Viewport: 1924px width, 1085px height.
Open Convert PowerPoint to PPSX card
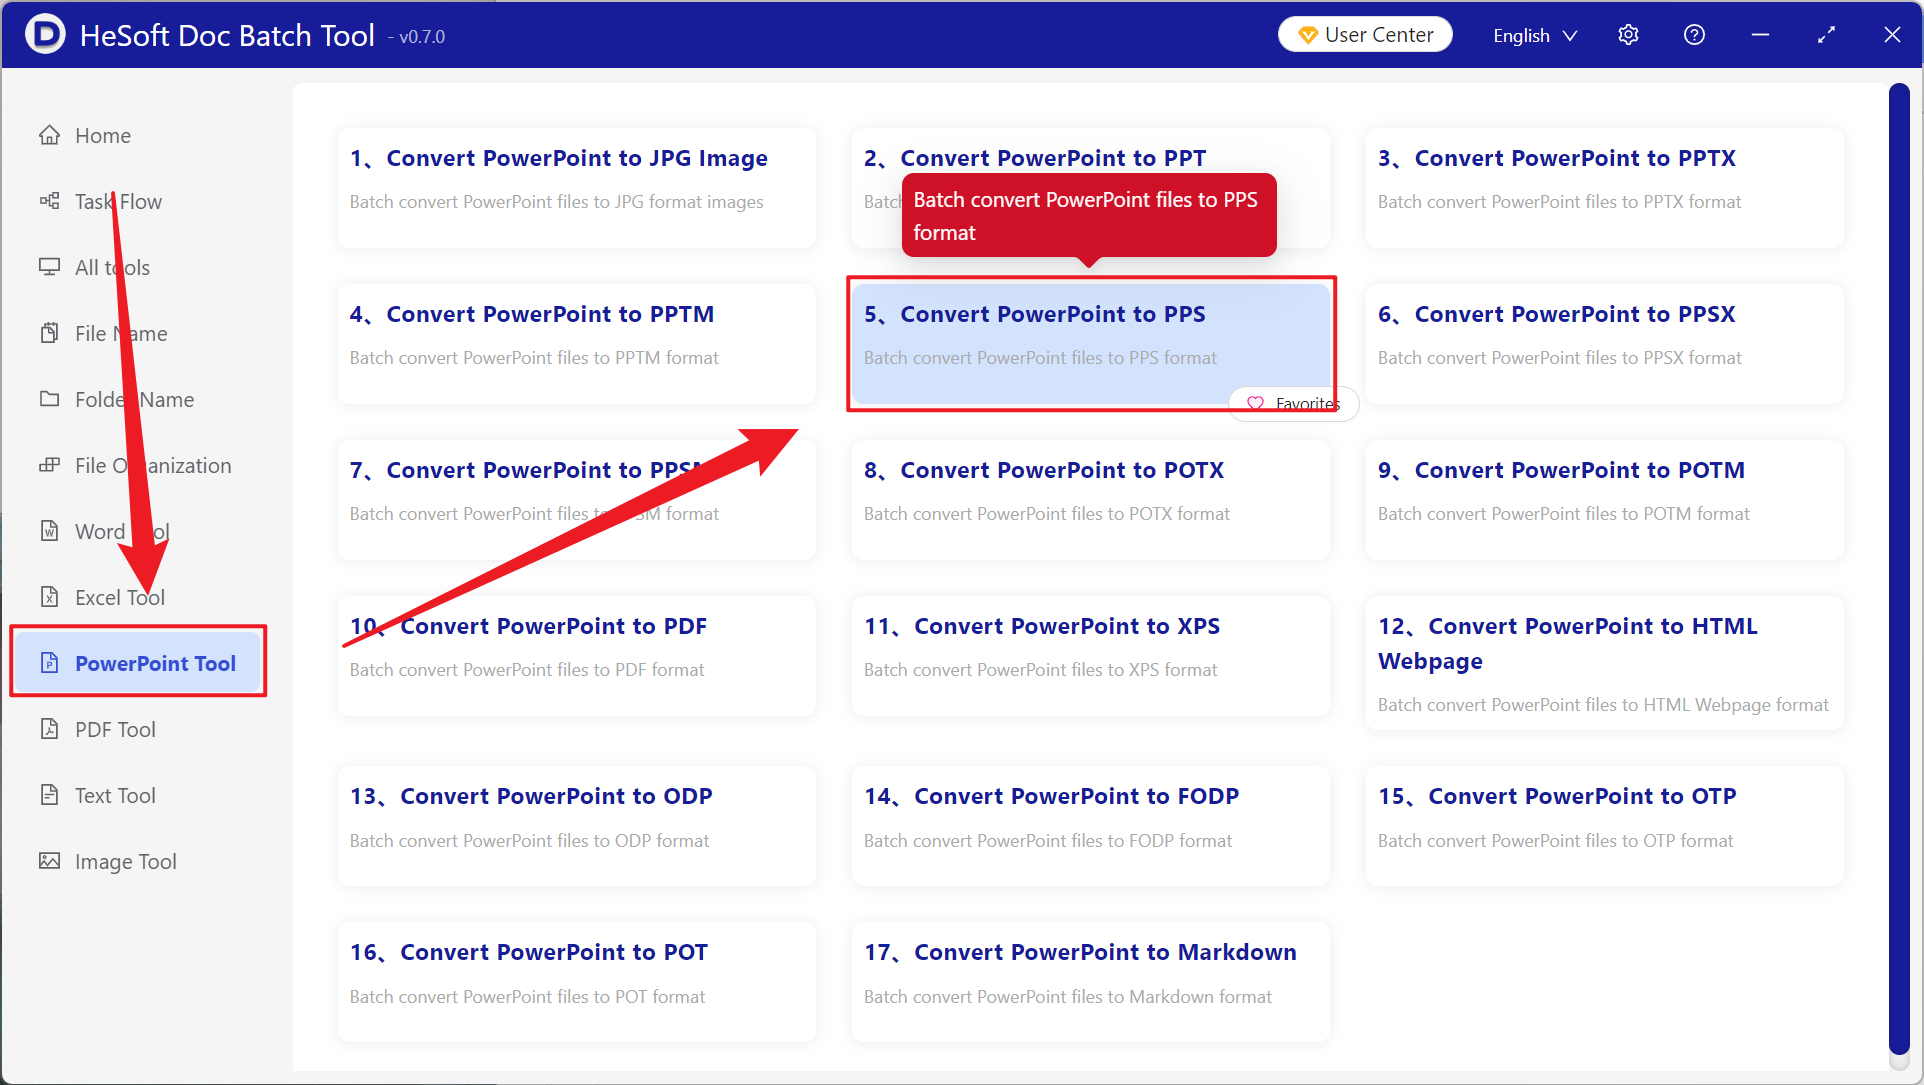[1604, 343]
